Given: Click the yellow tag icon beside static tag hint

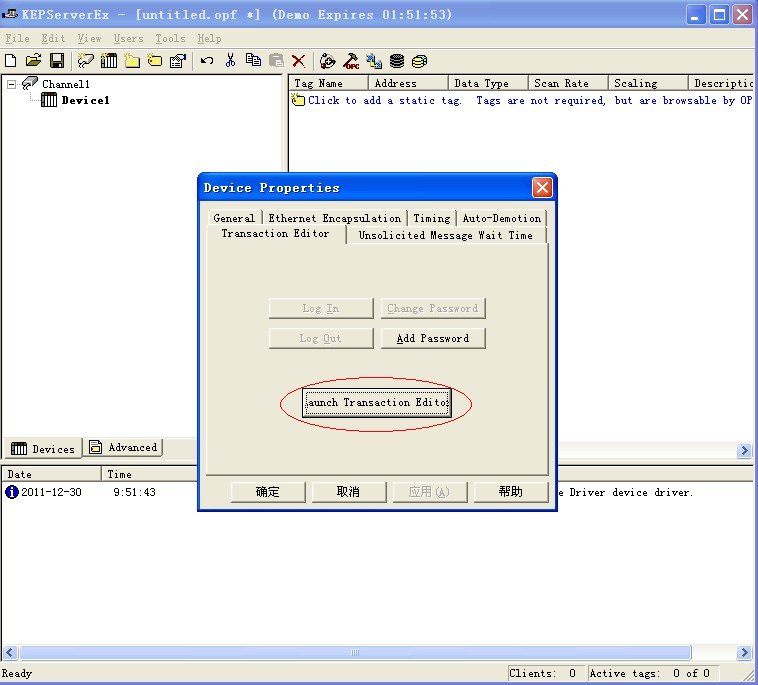Looking at the screenshot, I should point(298,100).
